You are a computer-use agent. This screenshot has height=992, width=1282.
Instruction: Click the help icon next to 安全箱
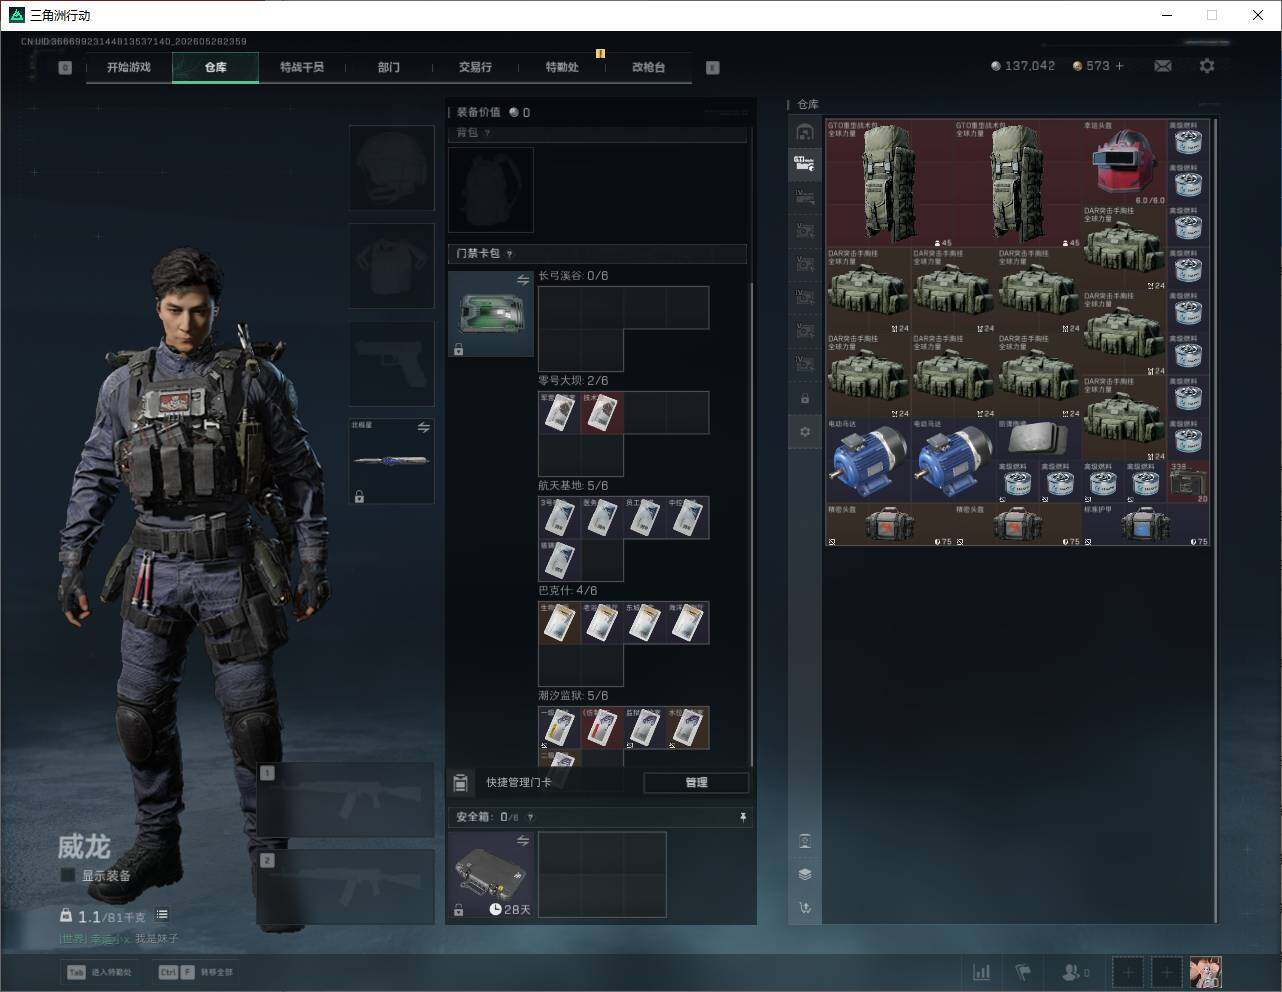(x=530, y=817)
